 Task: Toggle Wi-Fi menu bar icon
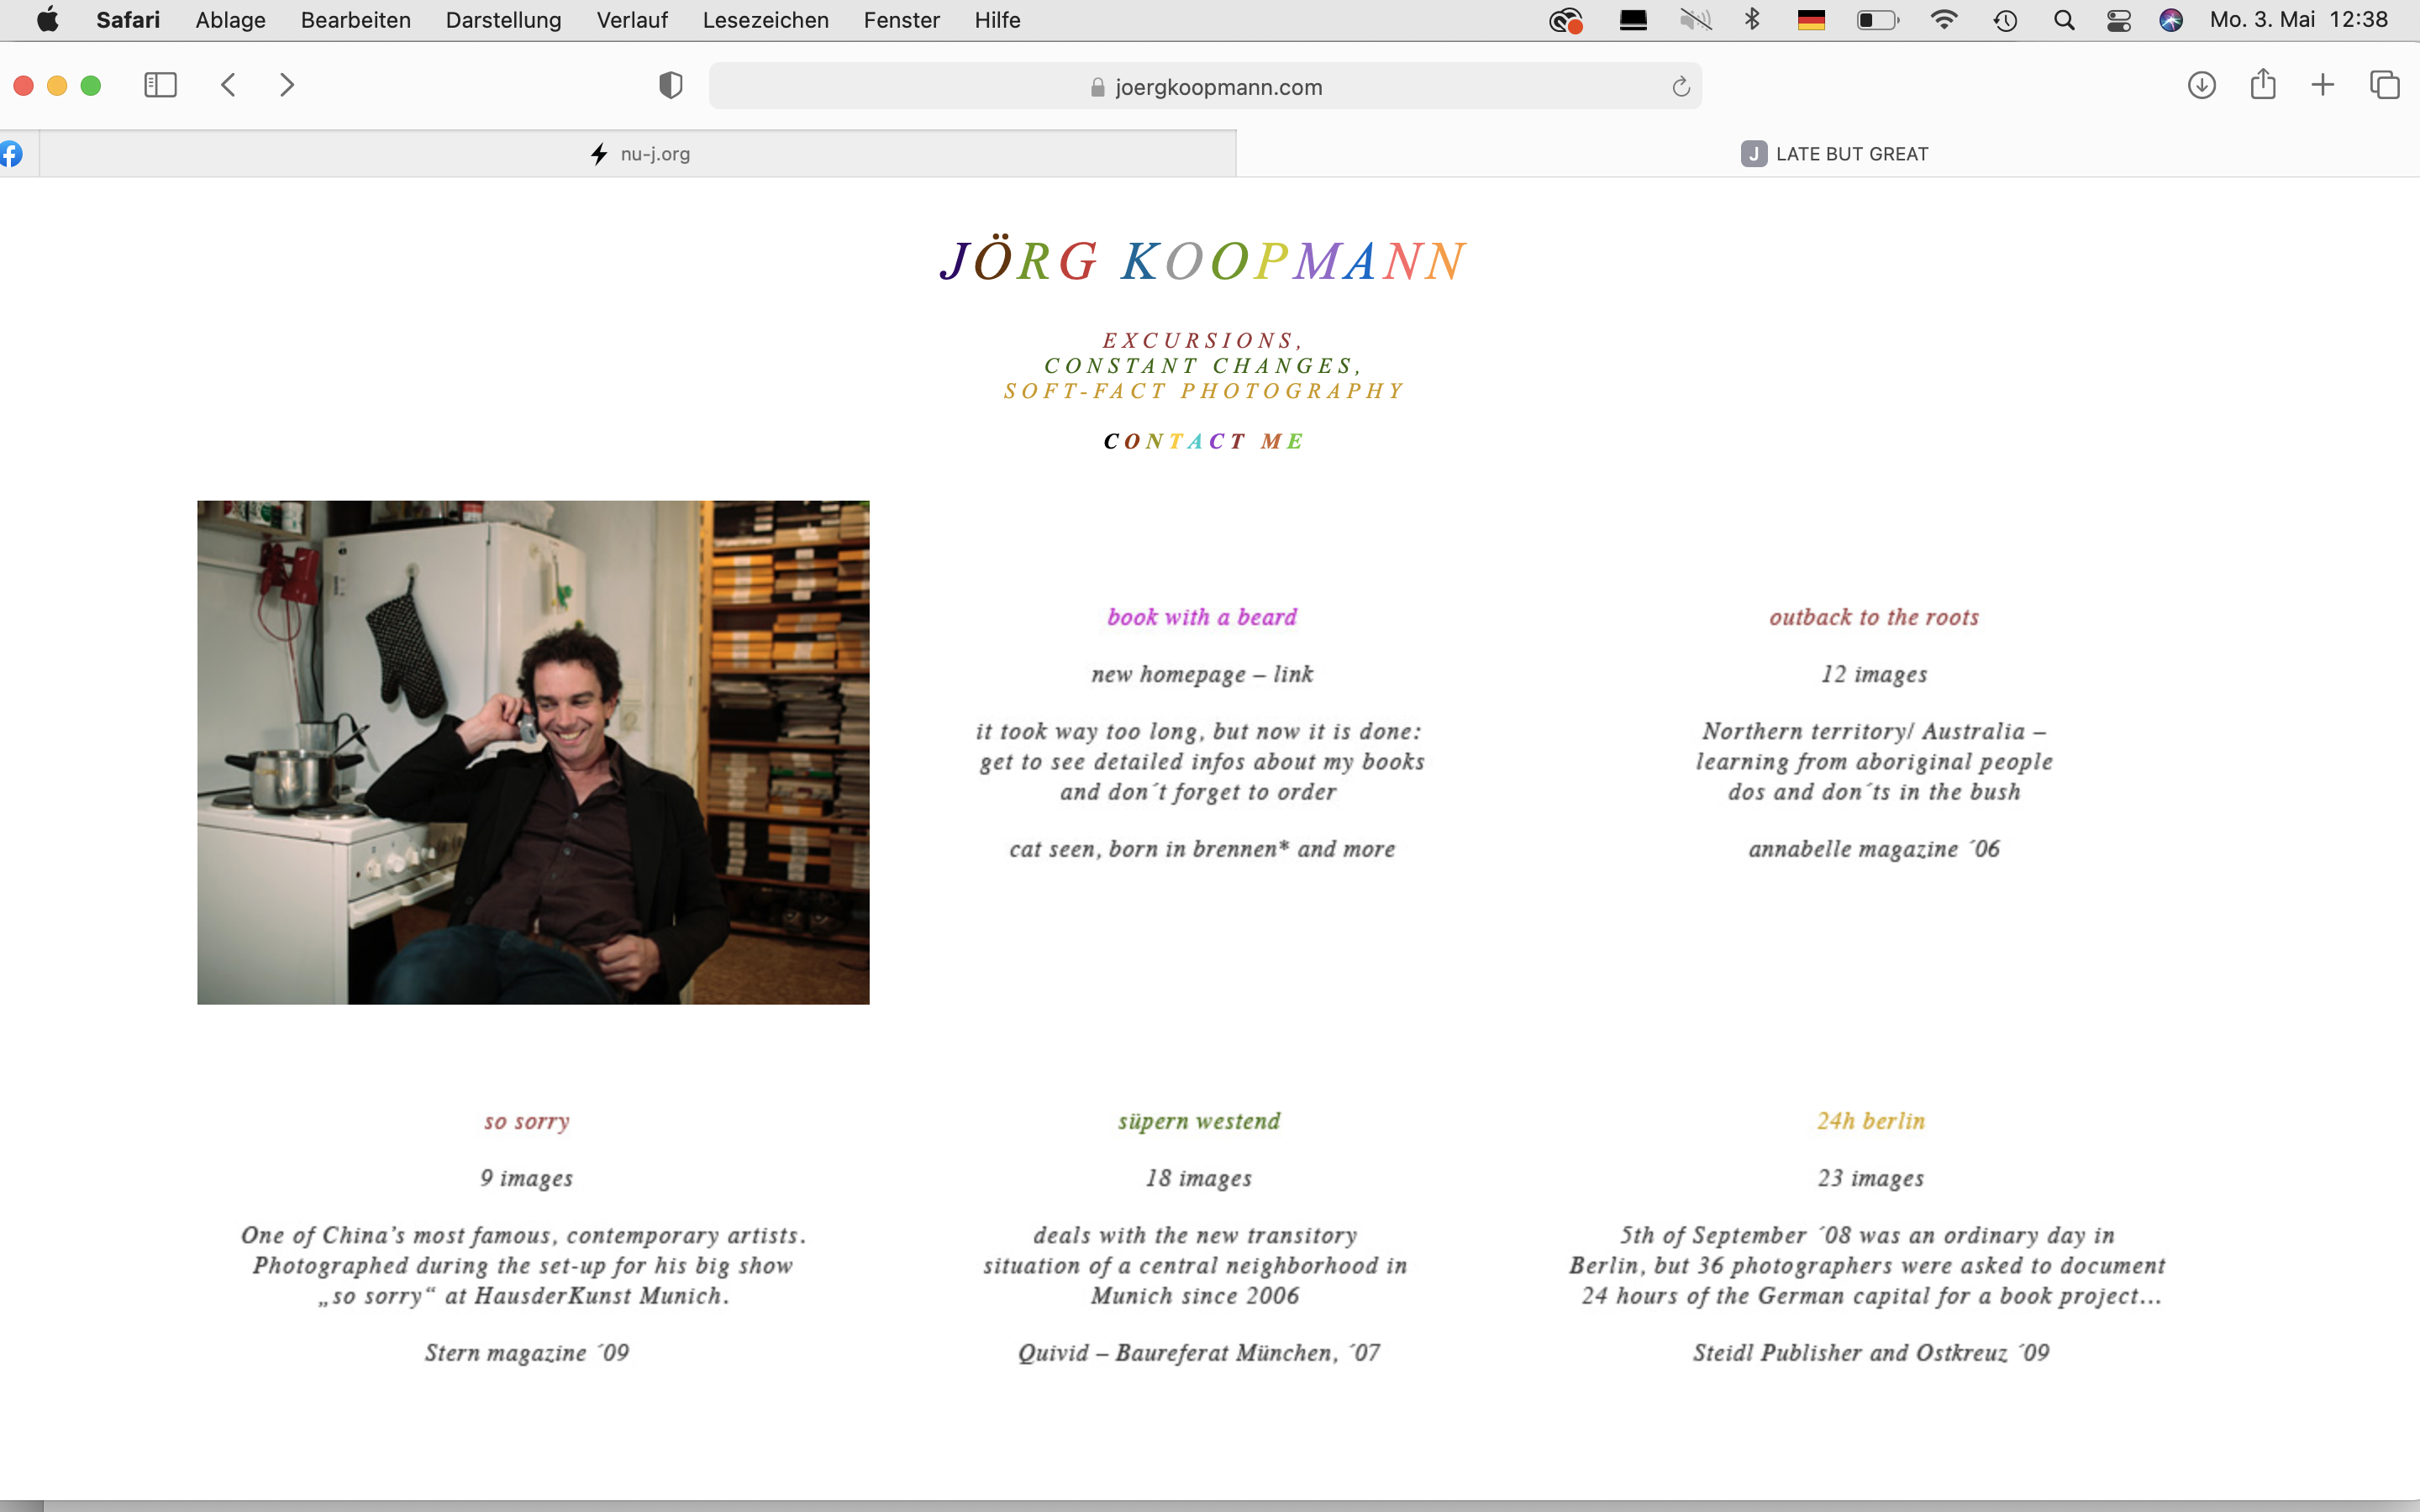[1943, 20]
